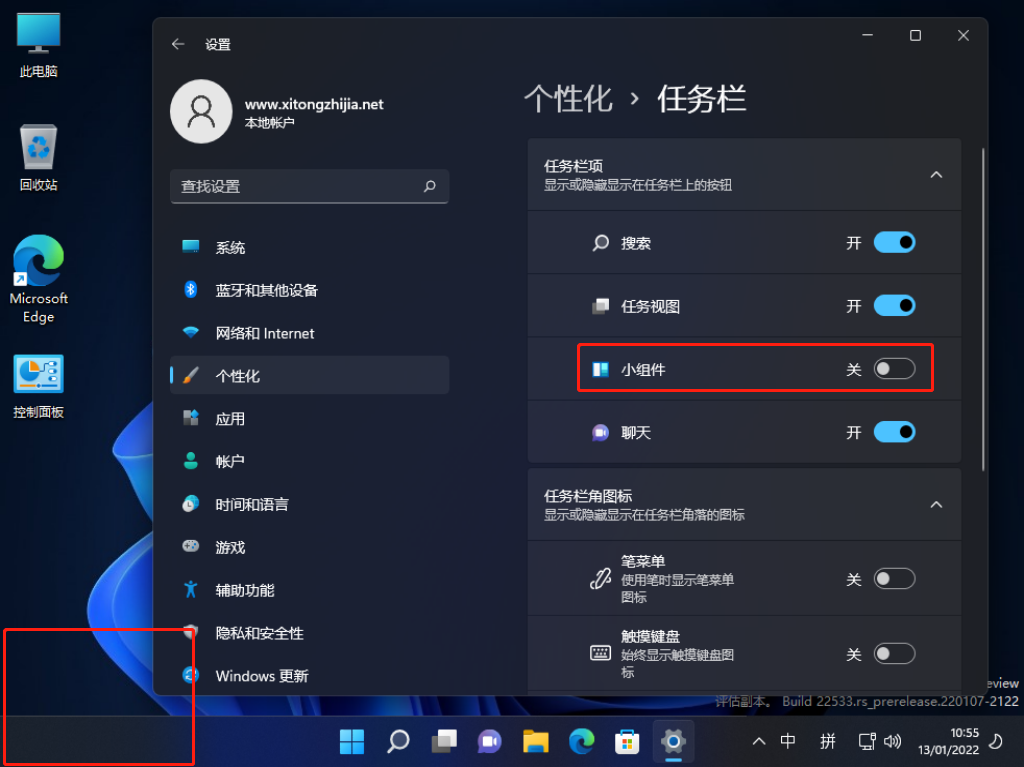
Task: Turn on the 小组件 toggle
Action: point(895,368)
